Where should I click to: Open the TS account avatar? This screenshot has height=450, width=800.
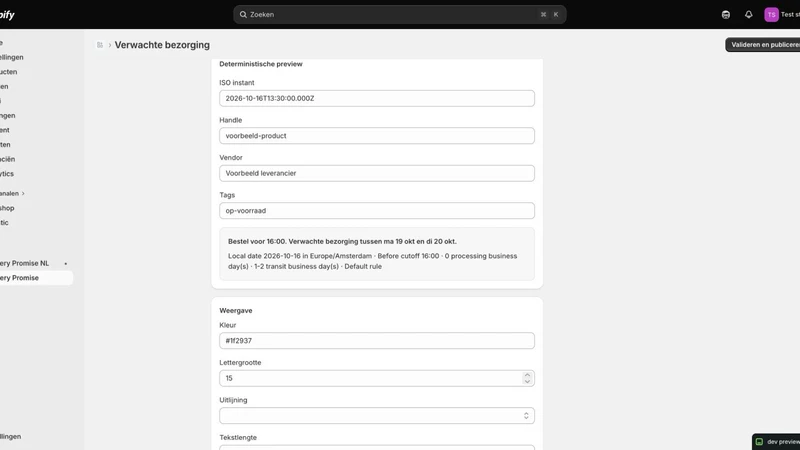771,14
